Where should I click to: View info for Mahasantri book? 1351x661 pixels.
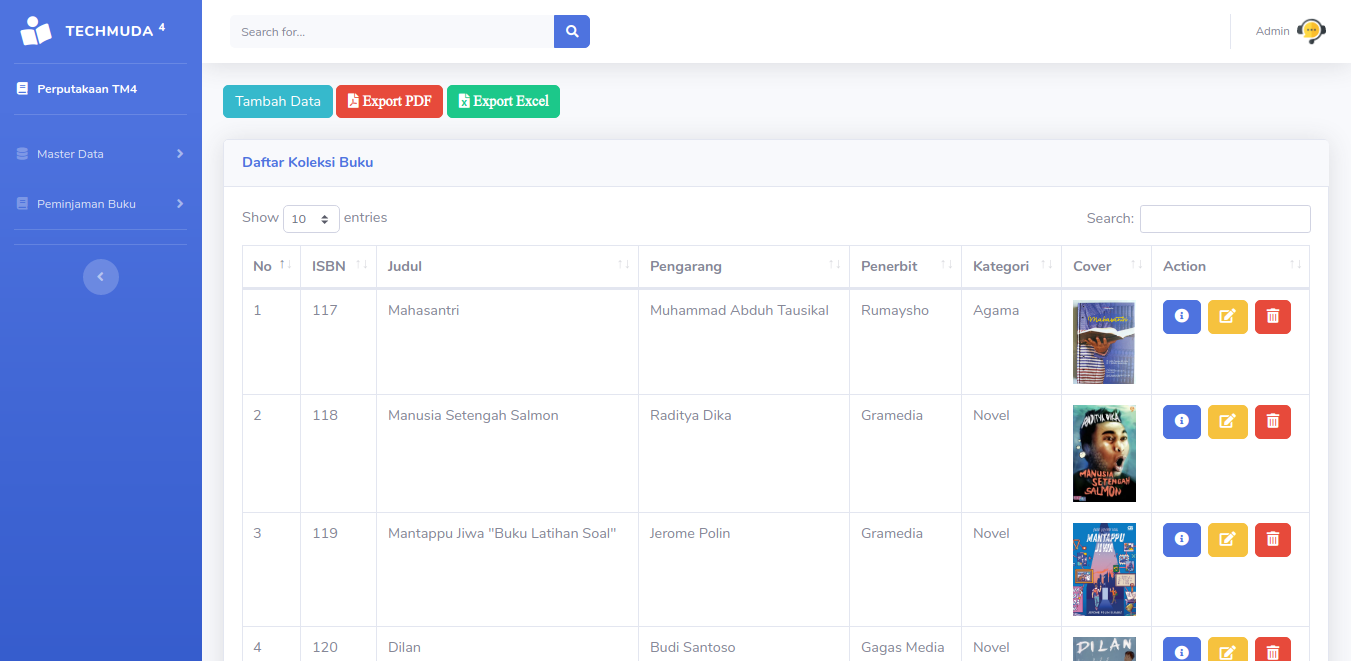pyautogui.click(x=1182, y=317)
